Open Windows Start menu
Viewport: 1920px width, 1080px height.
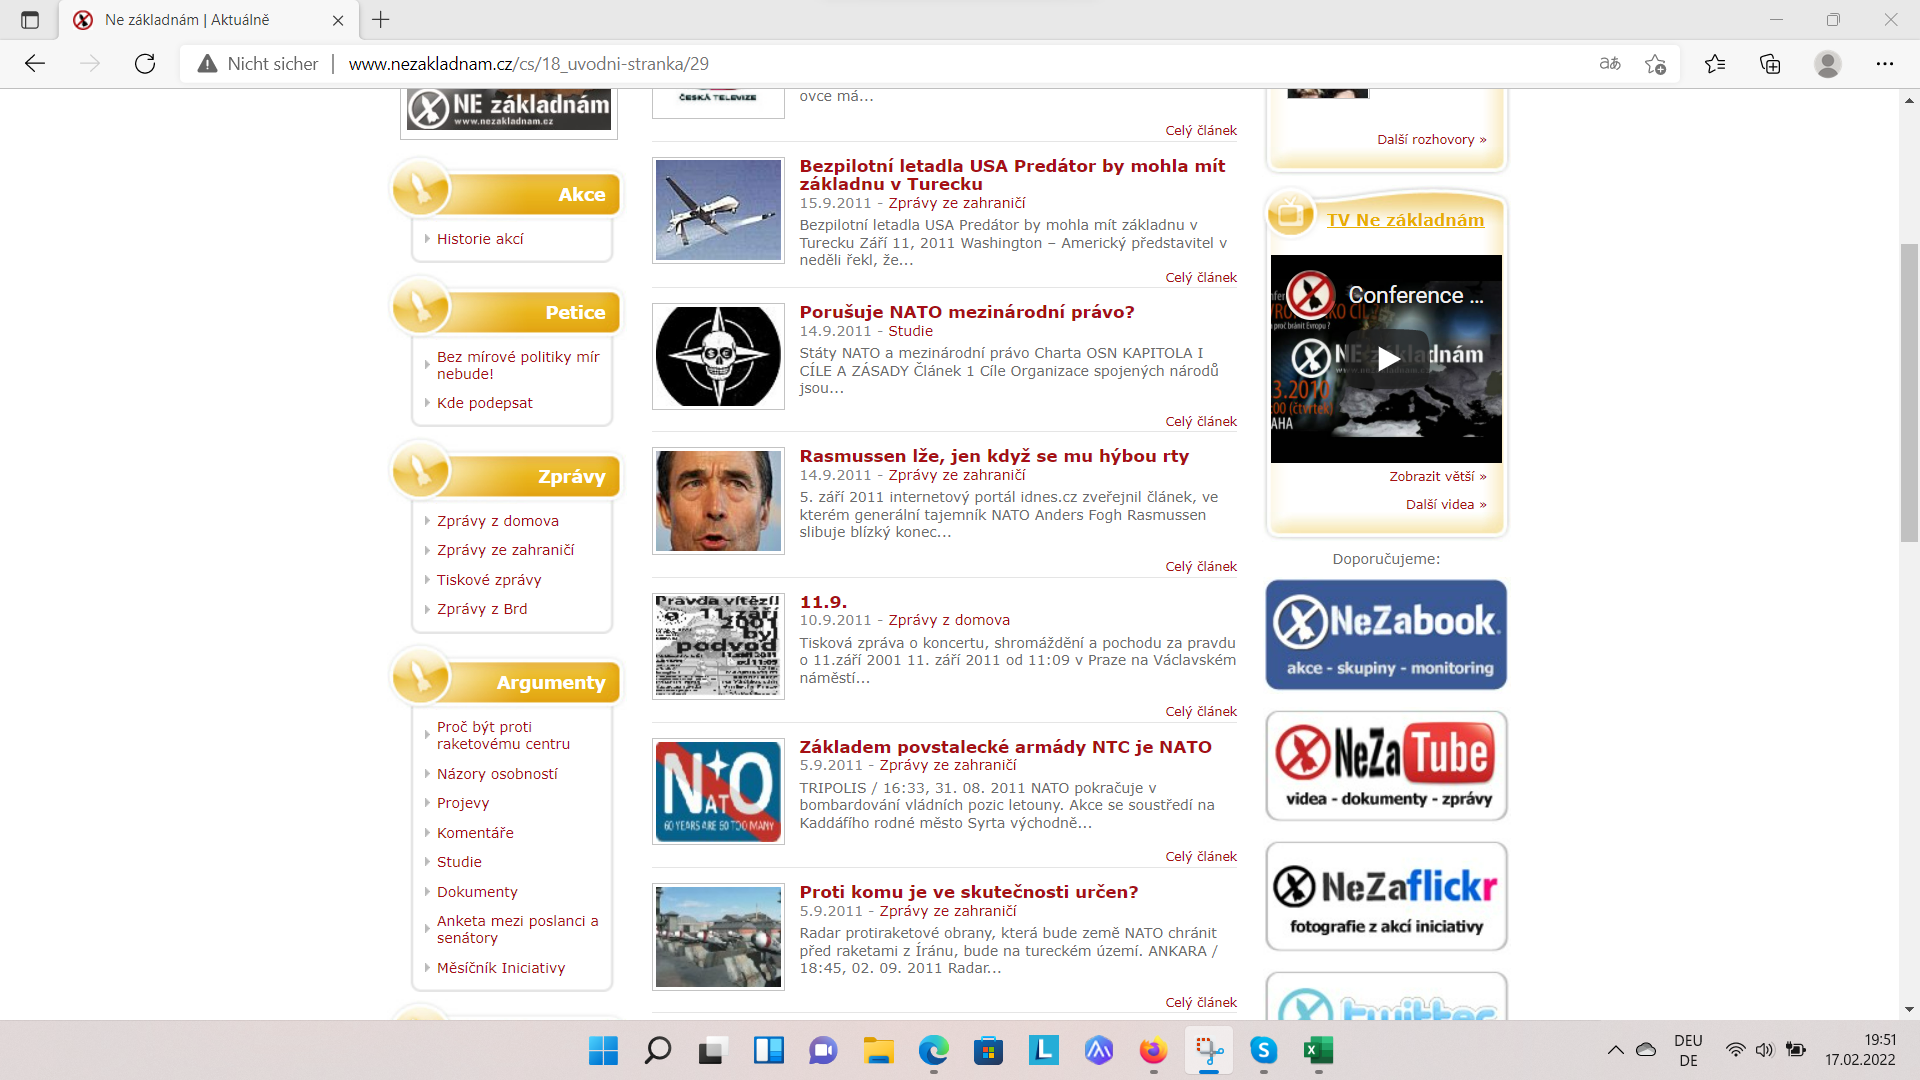coord(603,1050)
